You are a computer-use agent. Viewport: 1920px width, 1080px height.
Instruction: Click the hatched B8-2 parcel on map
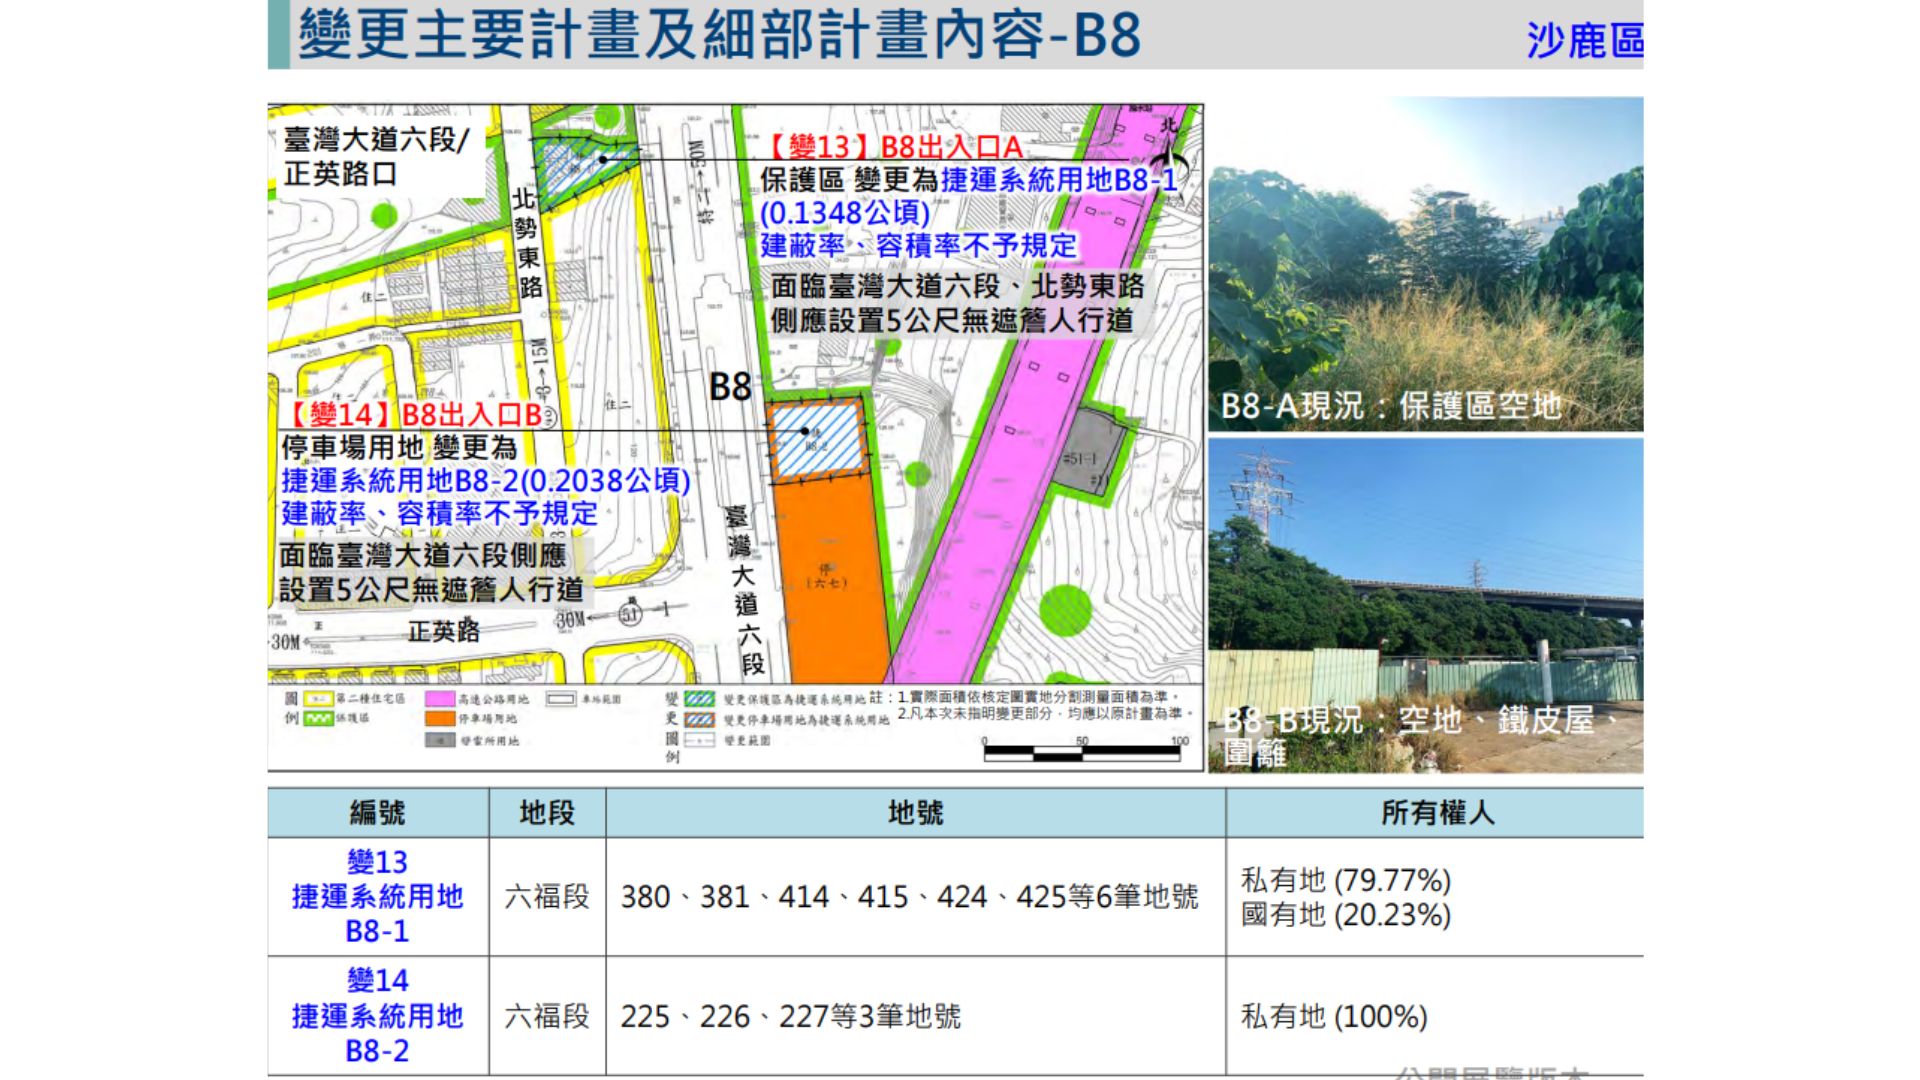click(817, 442)
